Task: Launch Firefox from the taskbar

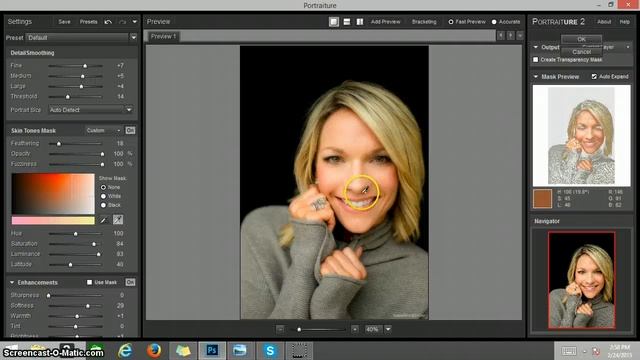Action: [154, 351]
